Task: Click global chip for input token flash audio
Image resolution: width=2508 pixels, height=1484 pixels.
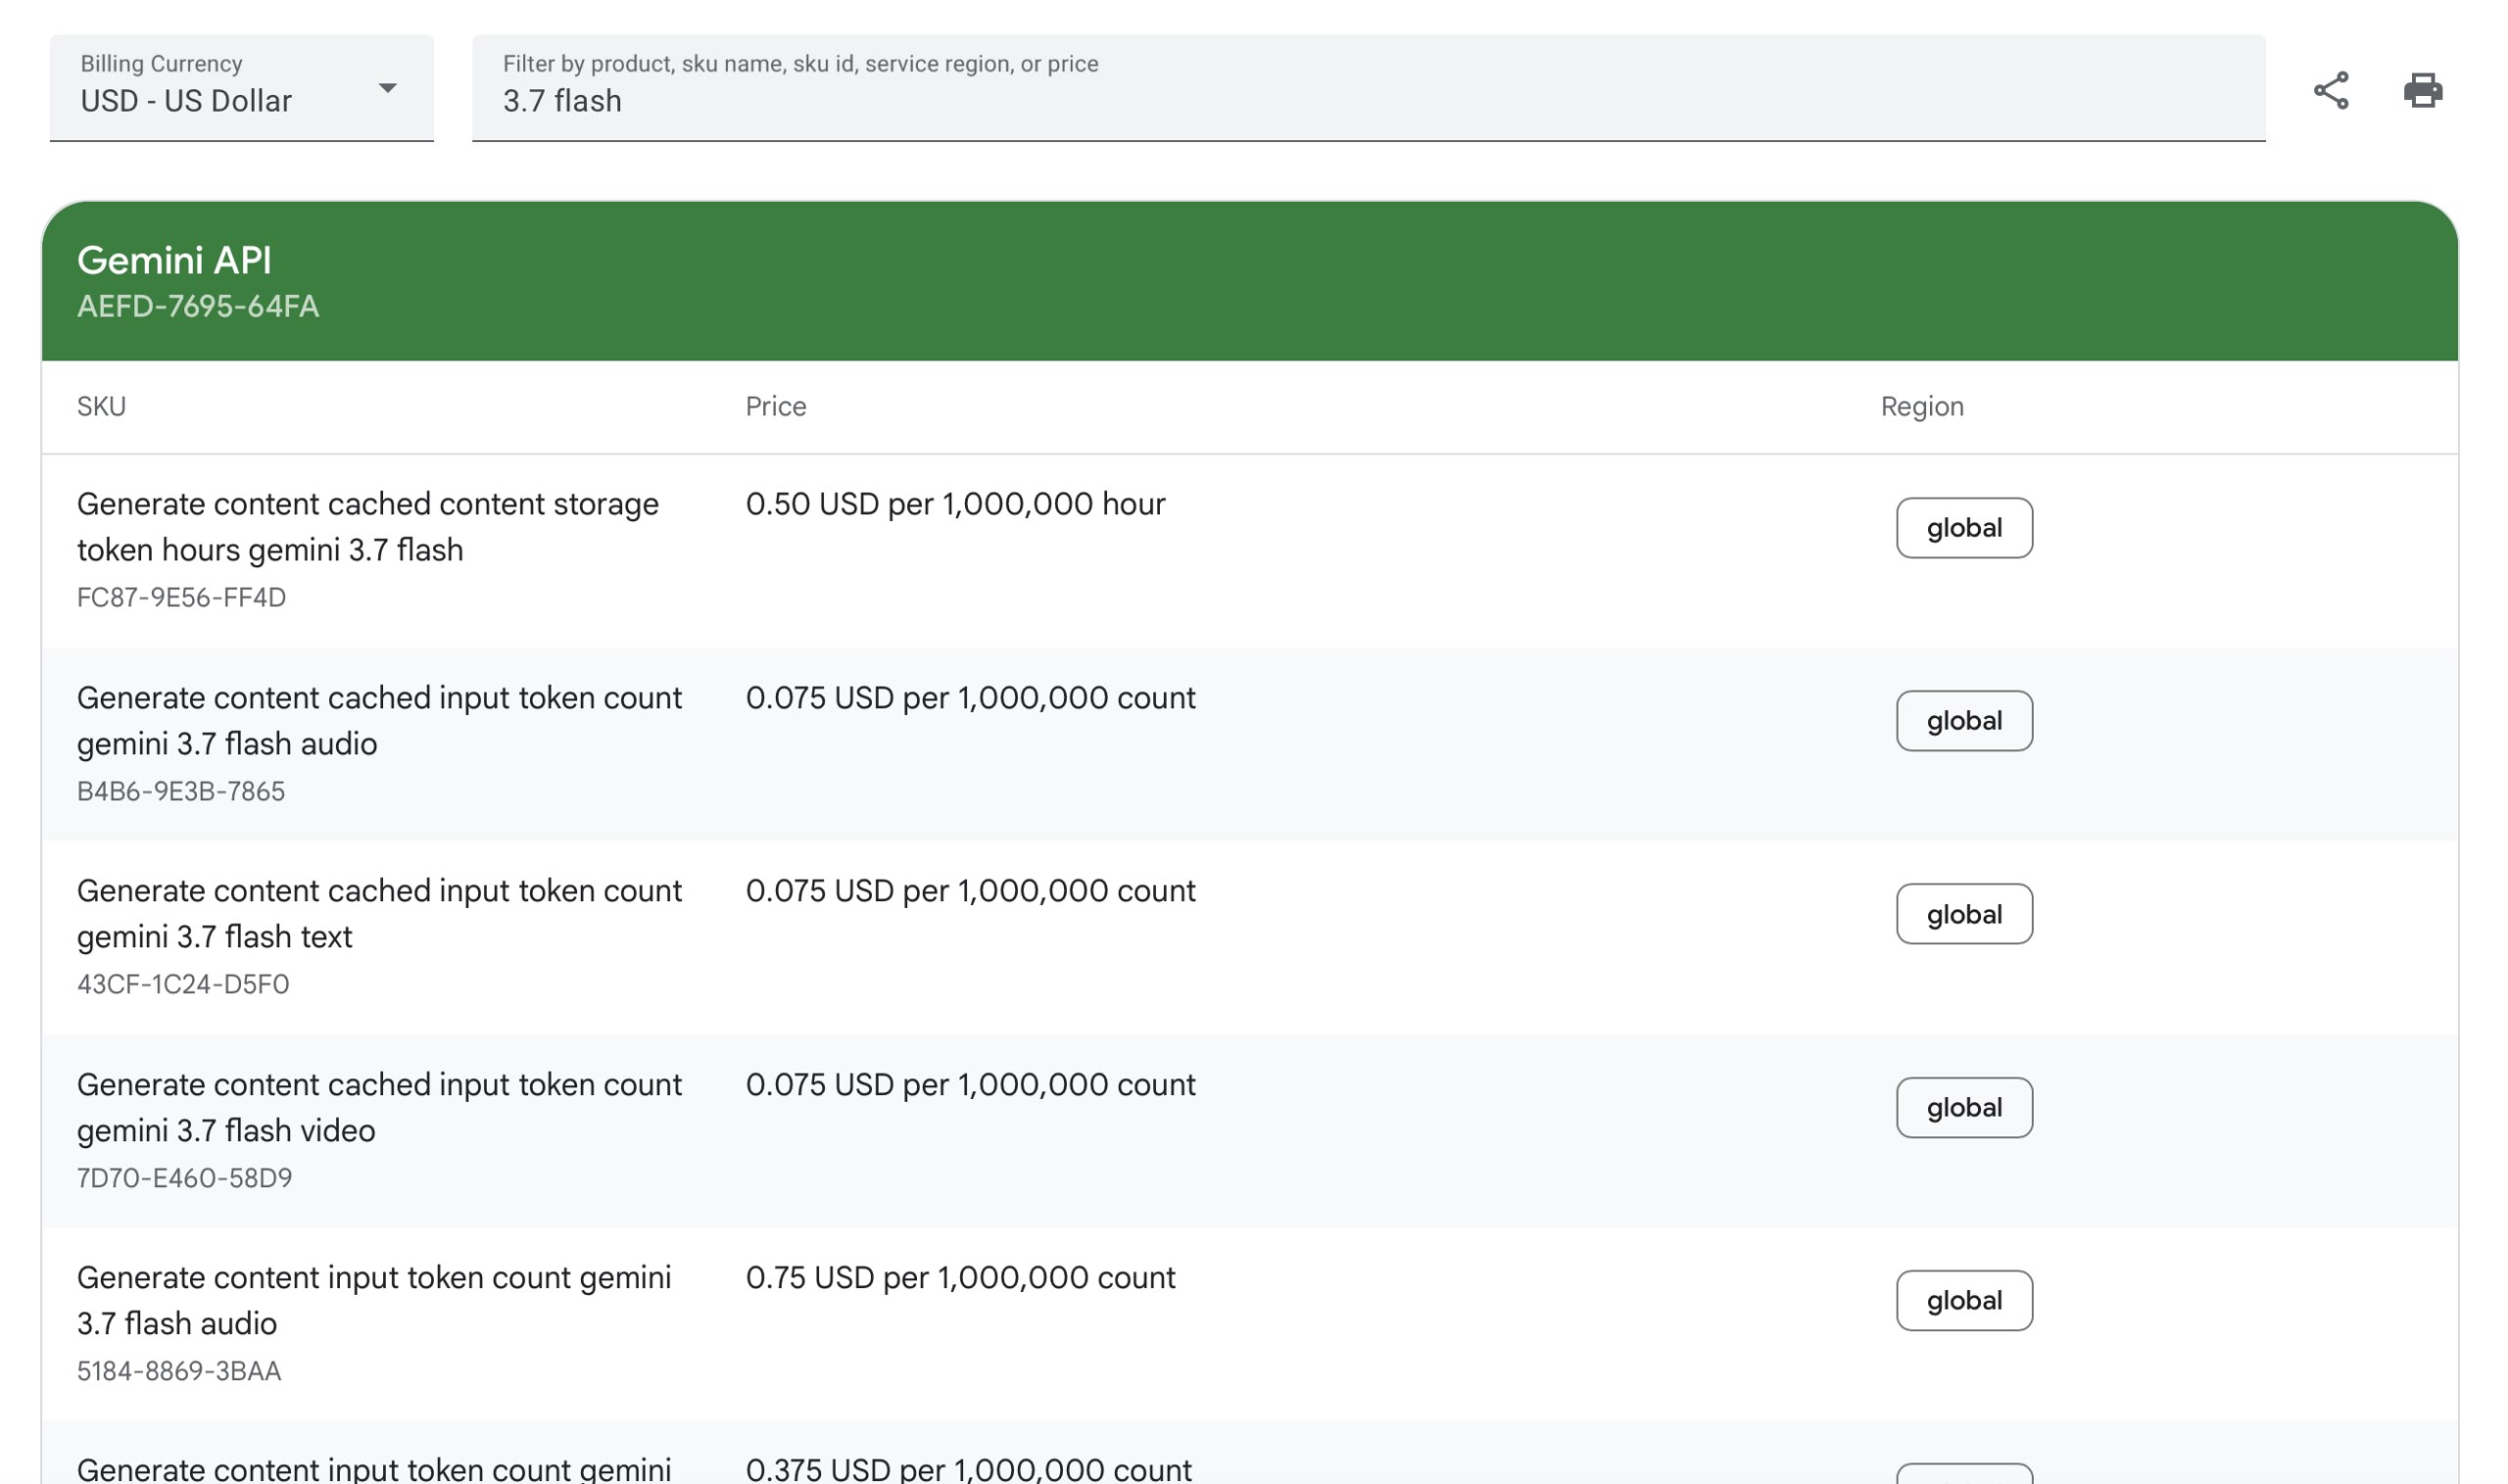Action: (1964, 1301)
